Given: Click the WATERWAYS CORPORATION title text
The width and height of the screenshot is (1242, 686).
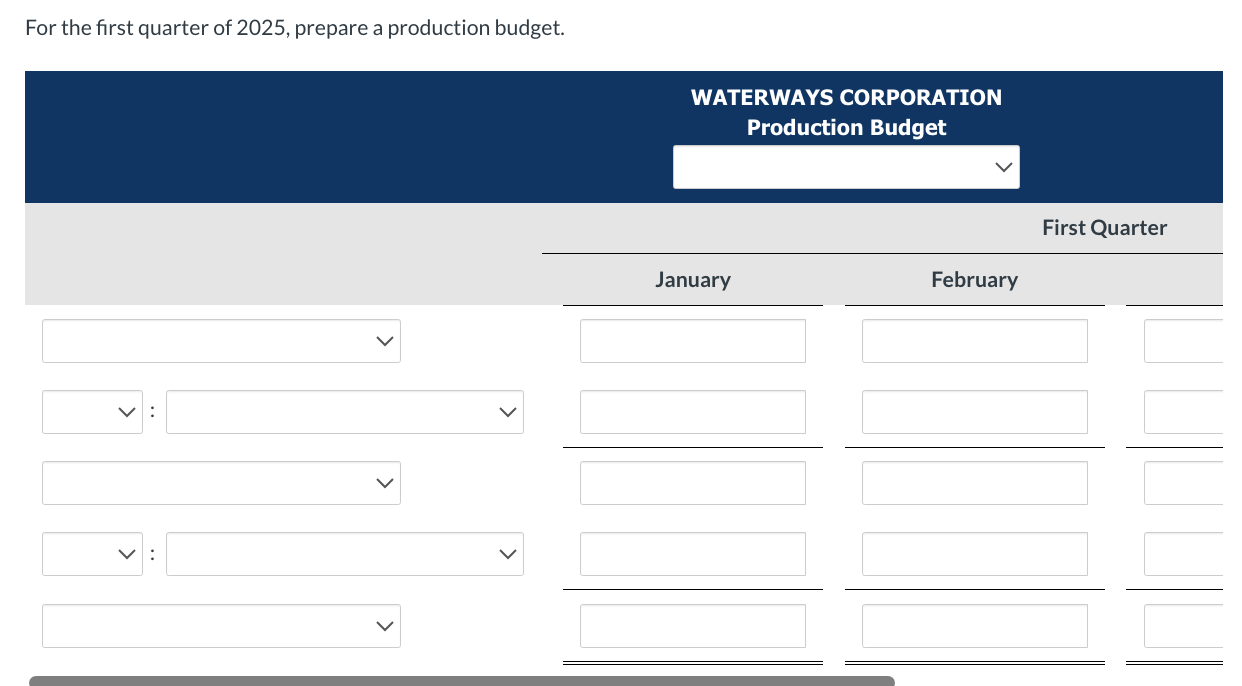Looking at the screenshot, I should pyautogui.click(x=846, y=97).
